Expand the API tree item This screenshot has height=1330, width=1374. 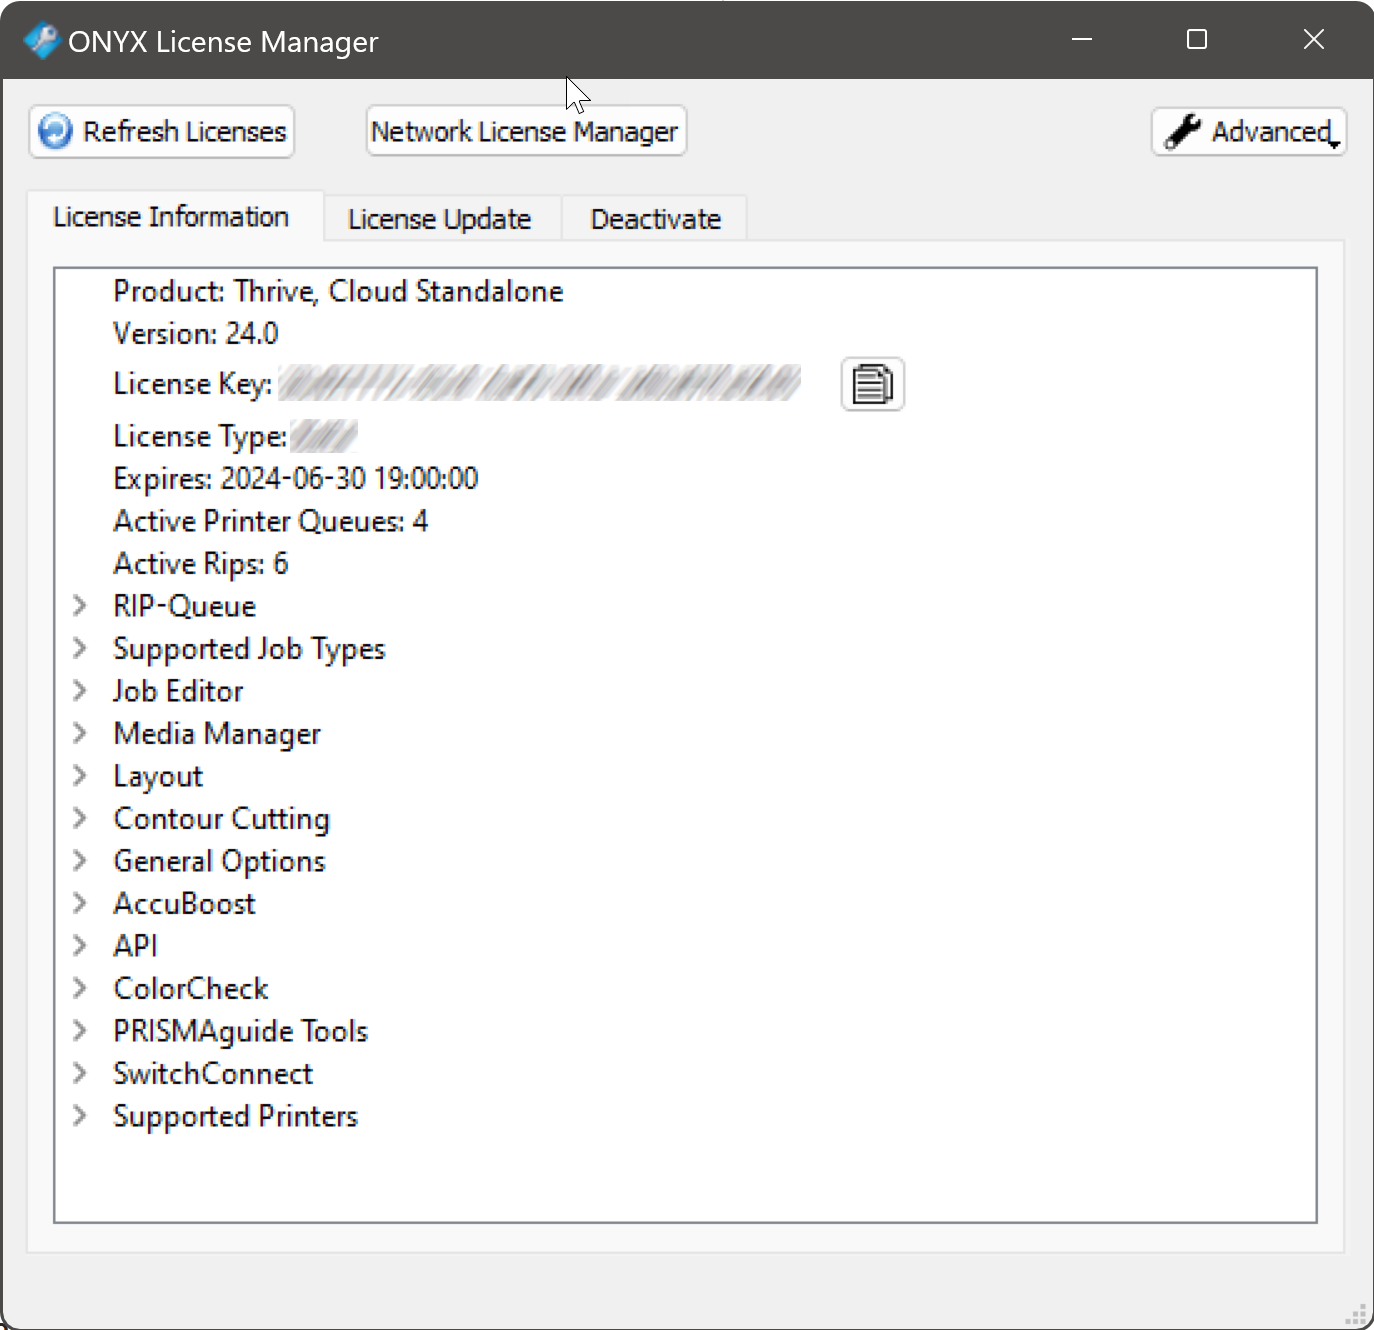82,945
